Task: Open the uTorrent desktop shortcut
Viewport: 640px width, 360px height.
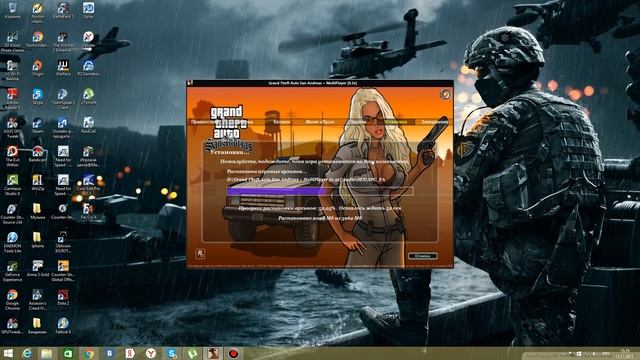Action: coord(88,96)
